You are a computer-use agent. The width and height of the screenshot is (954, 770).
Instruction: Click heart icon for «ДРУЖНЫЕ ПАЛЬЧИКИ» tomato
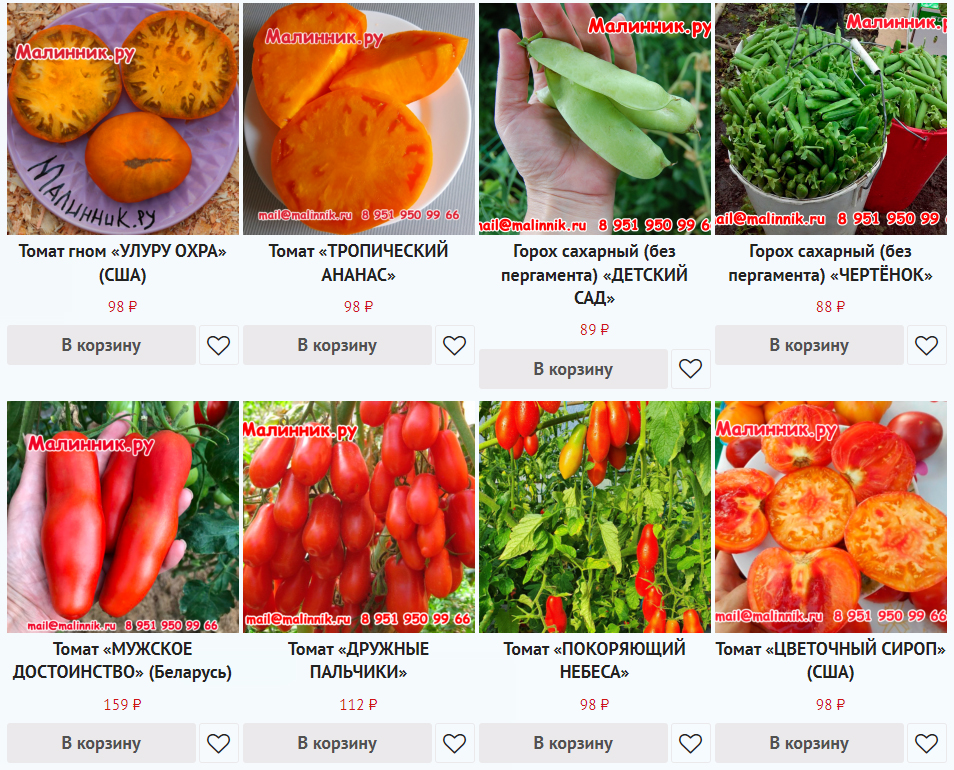coord(454,743)
